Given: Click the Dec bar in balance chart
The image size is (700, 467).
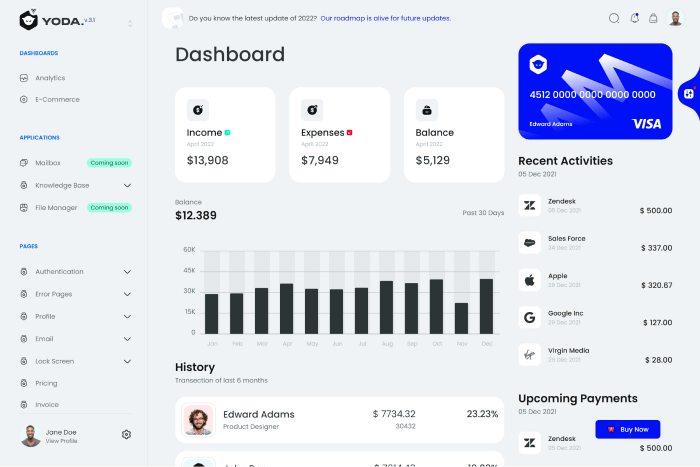Looking at the screenshot, I should pos(487,306).
